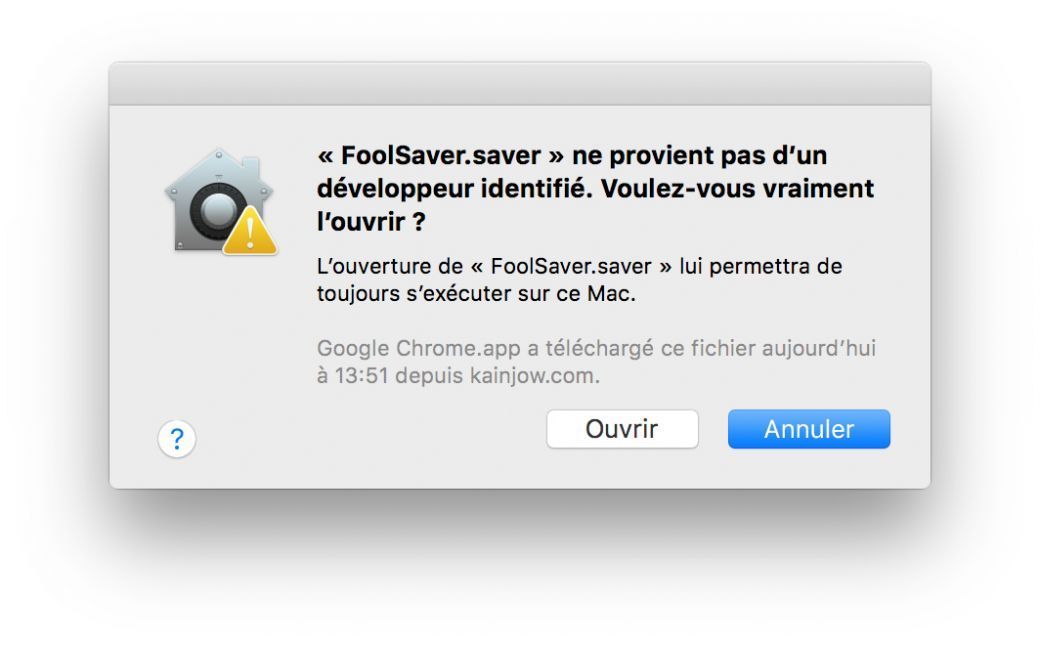This screenshot has height=645, width=1040.
Task: Click the "lui permettra de" description text
Action: 760,268
